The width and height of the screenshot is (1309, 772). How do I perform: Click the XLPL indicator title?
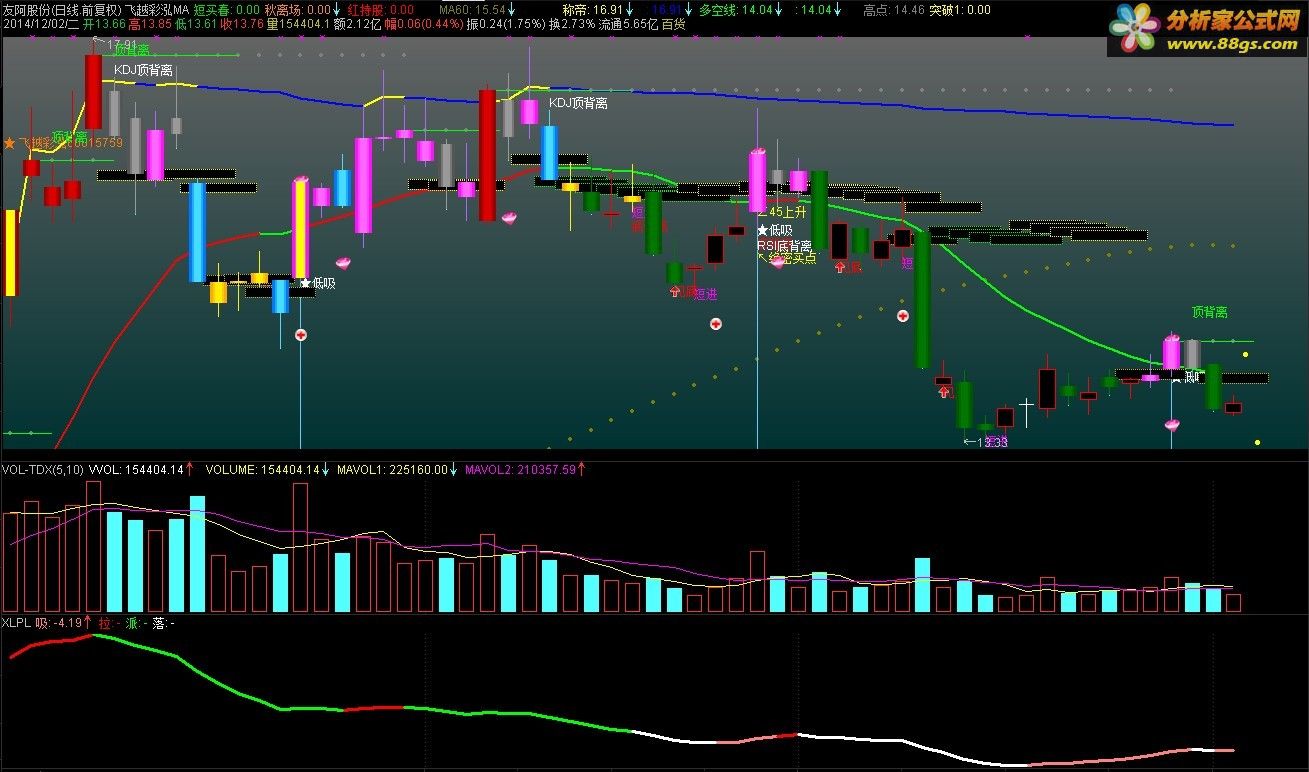point(16,622)
